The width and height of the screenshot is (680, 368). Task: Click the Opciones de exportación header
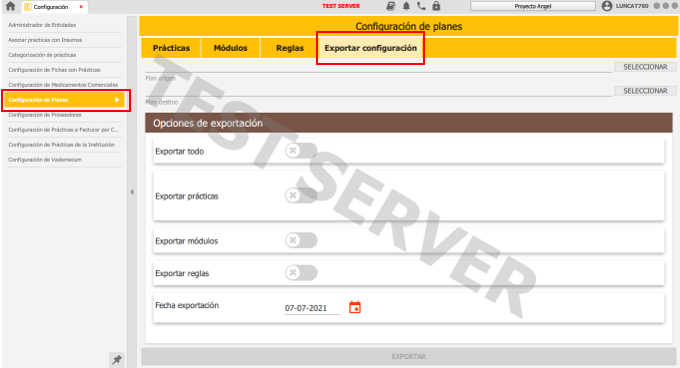[409, 123]
